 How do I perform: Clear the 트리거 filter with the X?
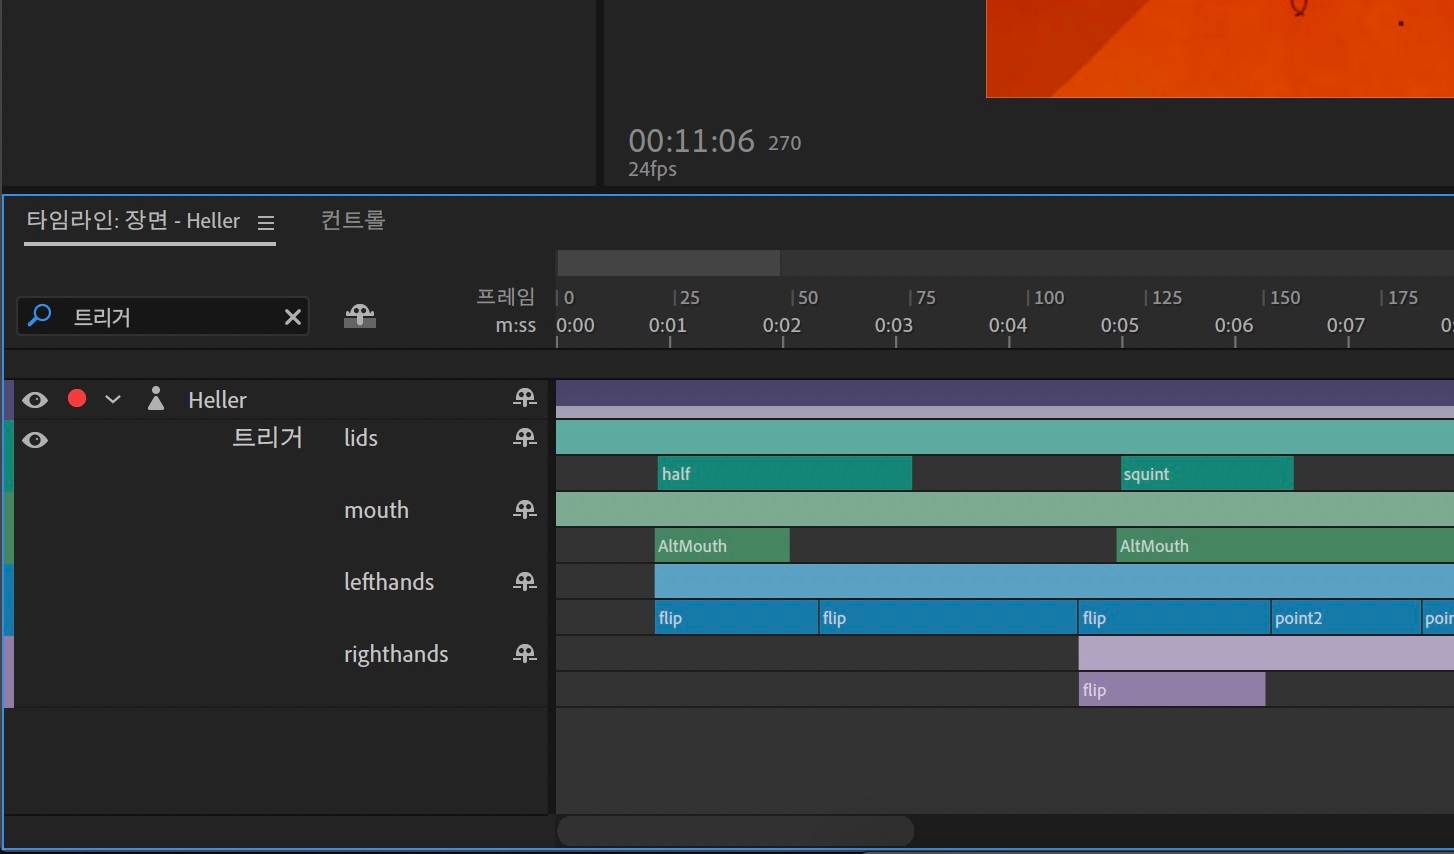click(292, 317)
